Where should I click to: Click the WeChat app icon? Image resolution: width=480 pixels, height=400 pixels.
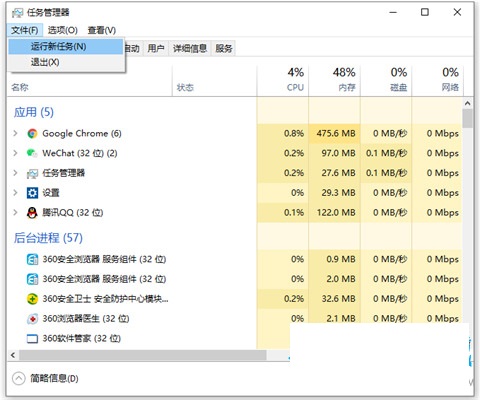point(32,153)
